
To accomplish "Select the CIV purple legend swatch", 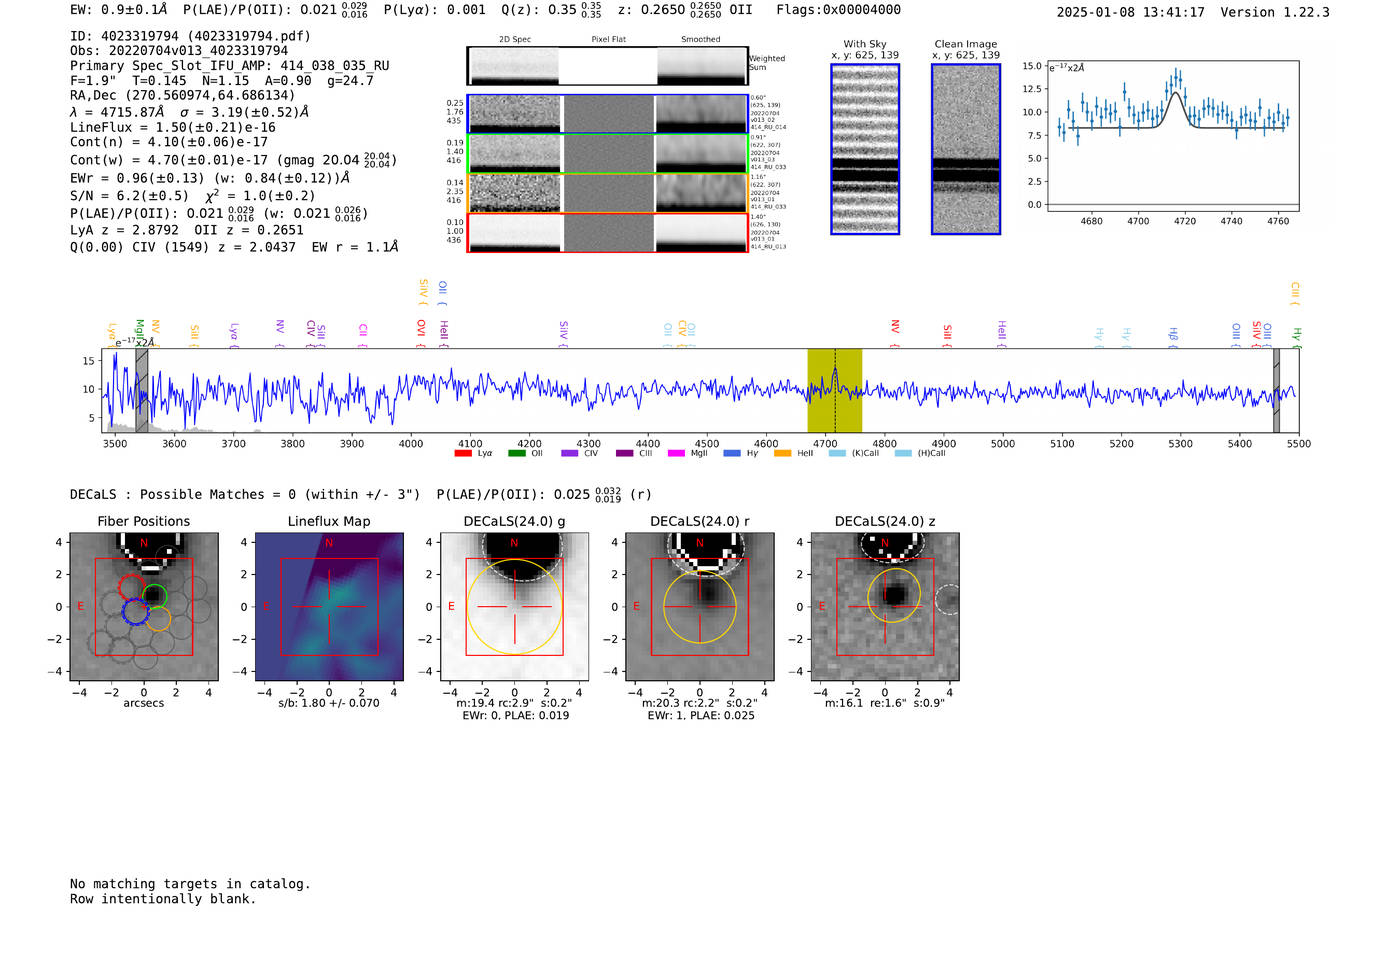I will tap(570, 454).
